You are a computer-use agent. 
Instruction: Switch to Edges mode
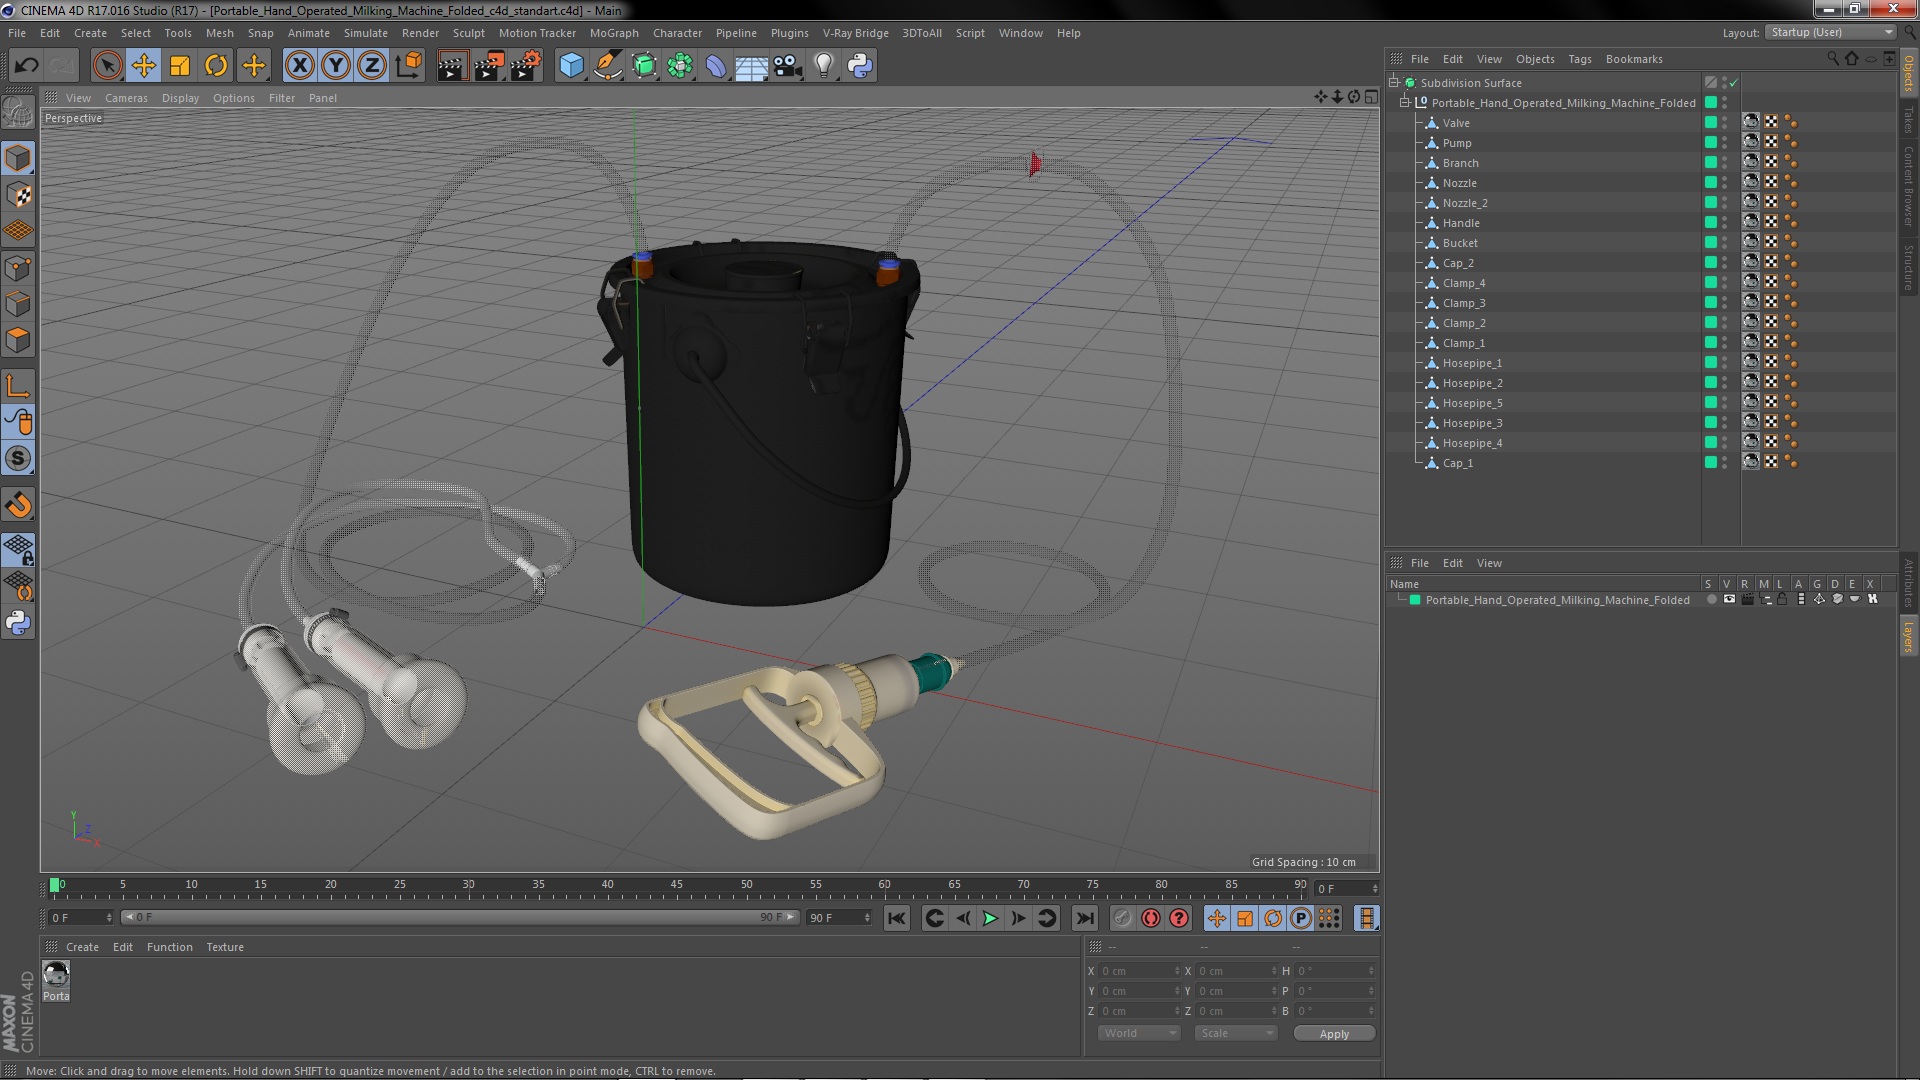(x=18, y=304)
